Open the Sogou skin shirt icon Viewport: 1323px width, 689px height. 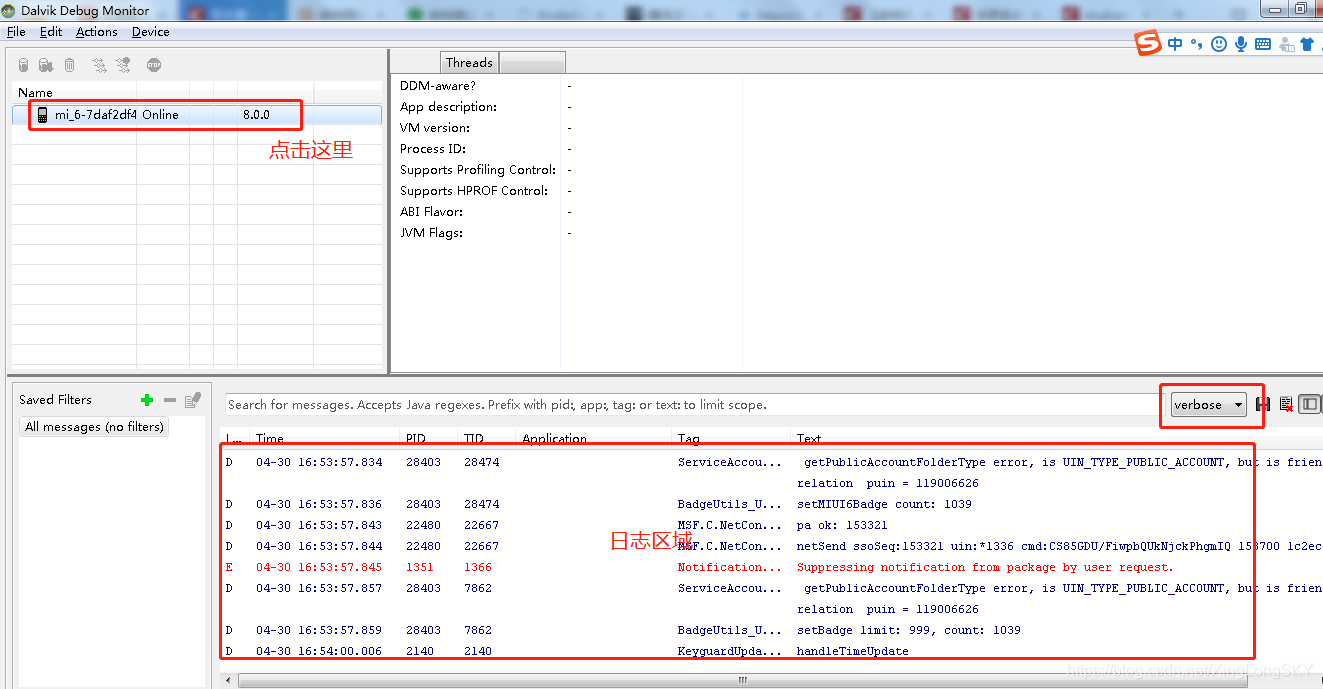tap(1307, 44)
